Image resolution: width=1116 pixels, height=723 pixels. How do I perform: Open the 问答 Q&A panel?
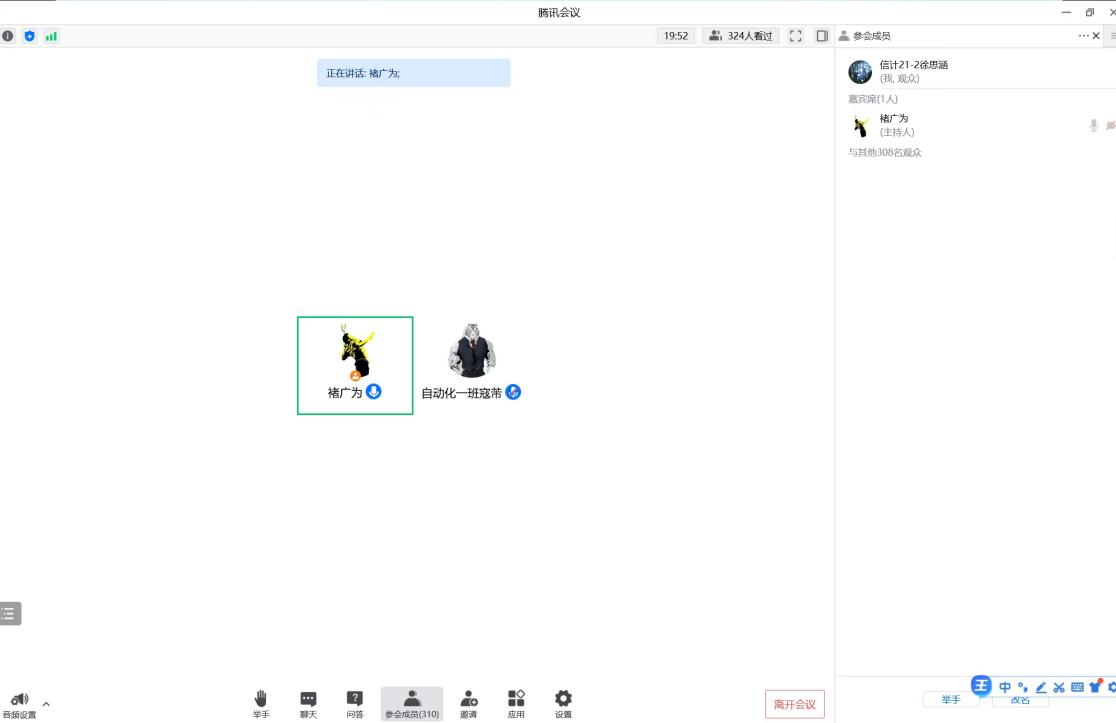coord(355,704)
